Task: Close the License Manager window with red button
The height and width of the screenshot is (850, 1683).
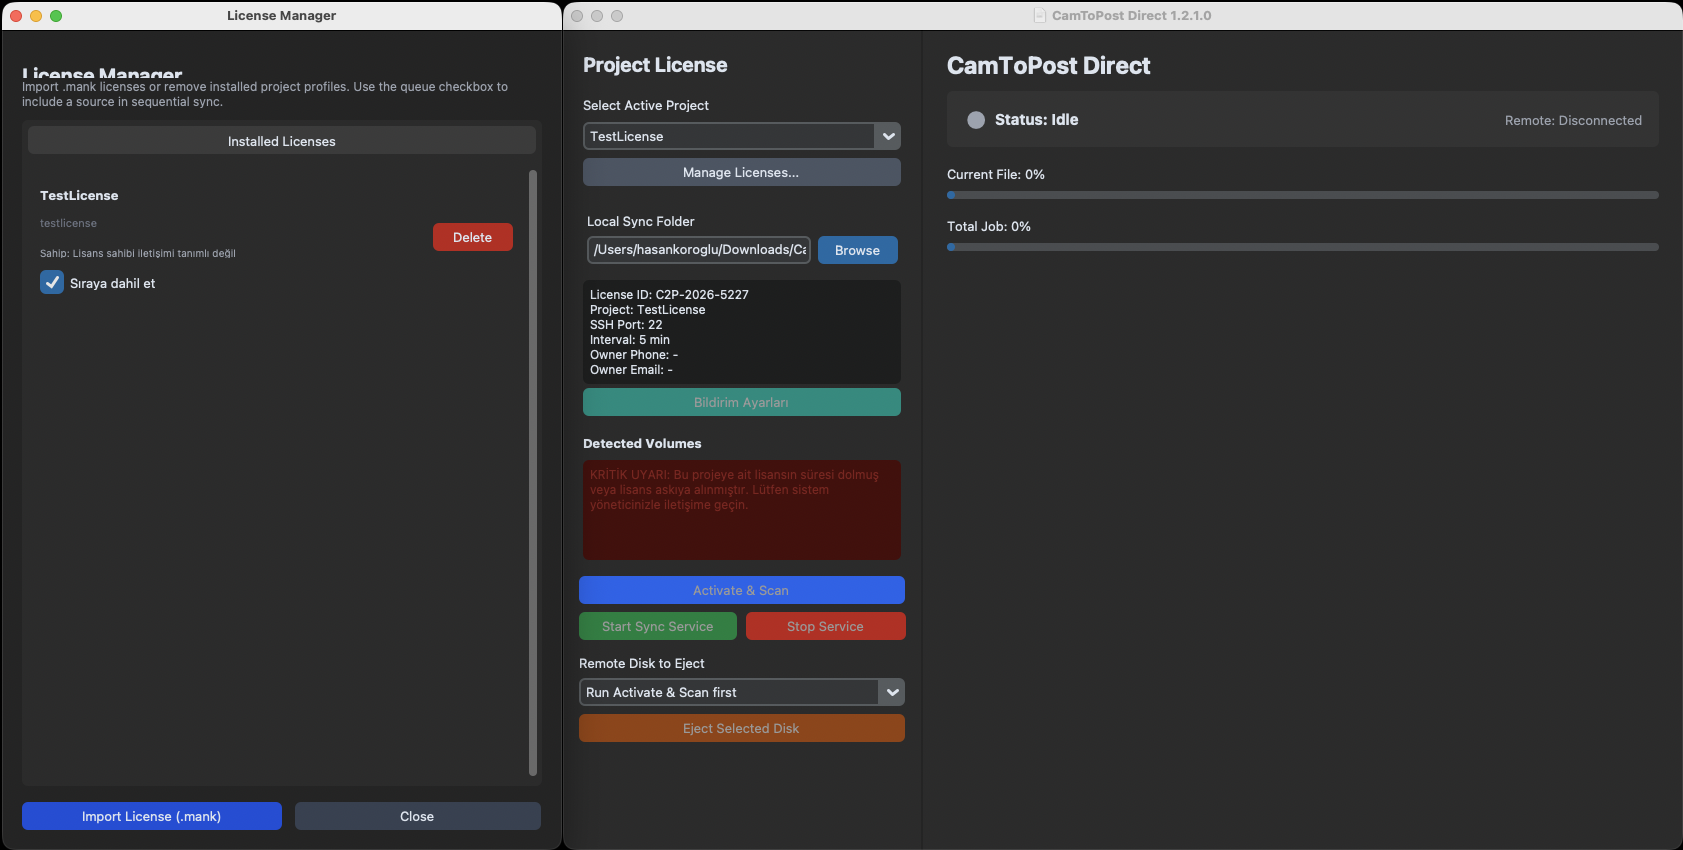Action: click(x=16, y=16)
